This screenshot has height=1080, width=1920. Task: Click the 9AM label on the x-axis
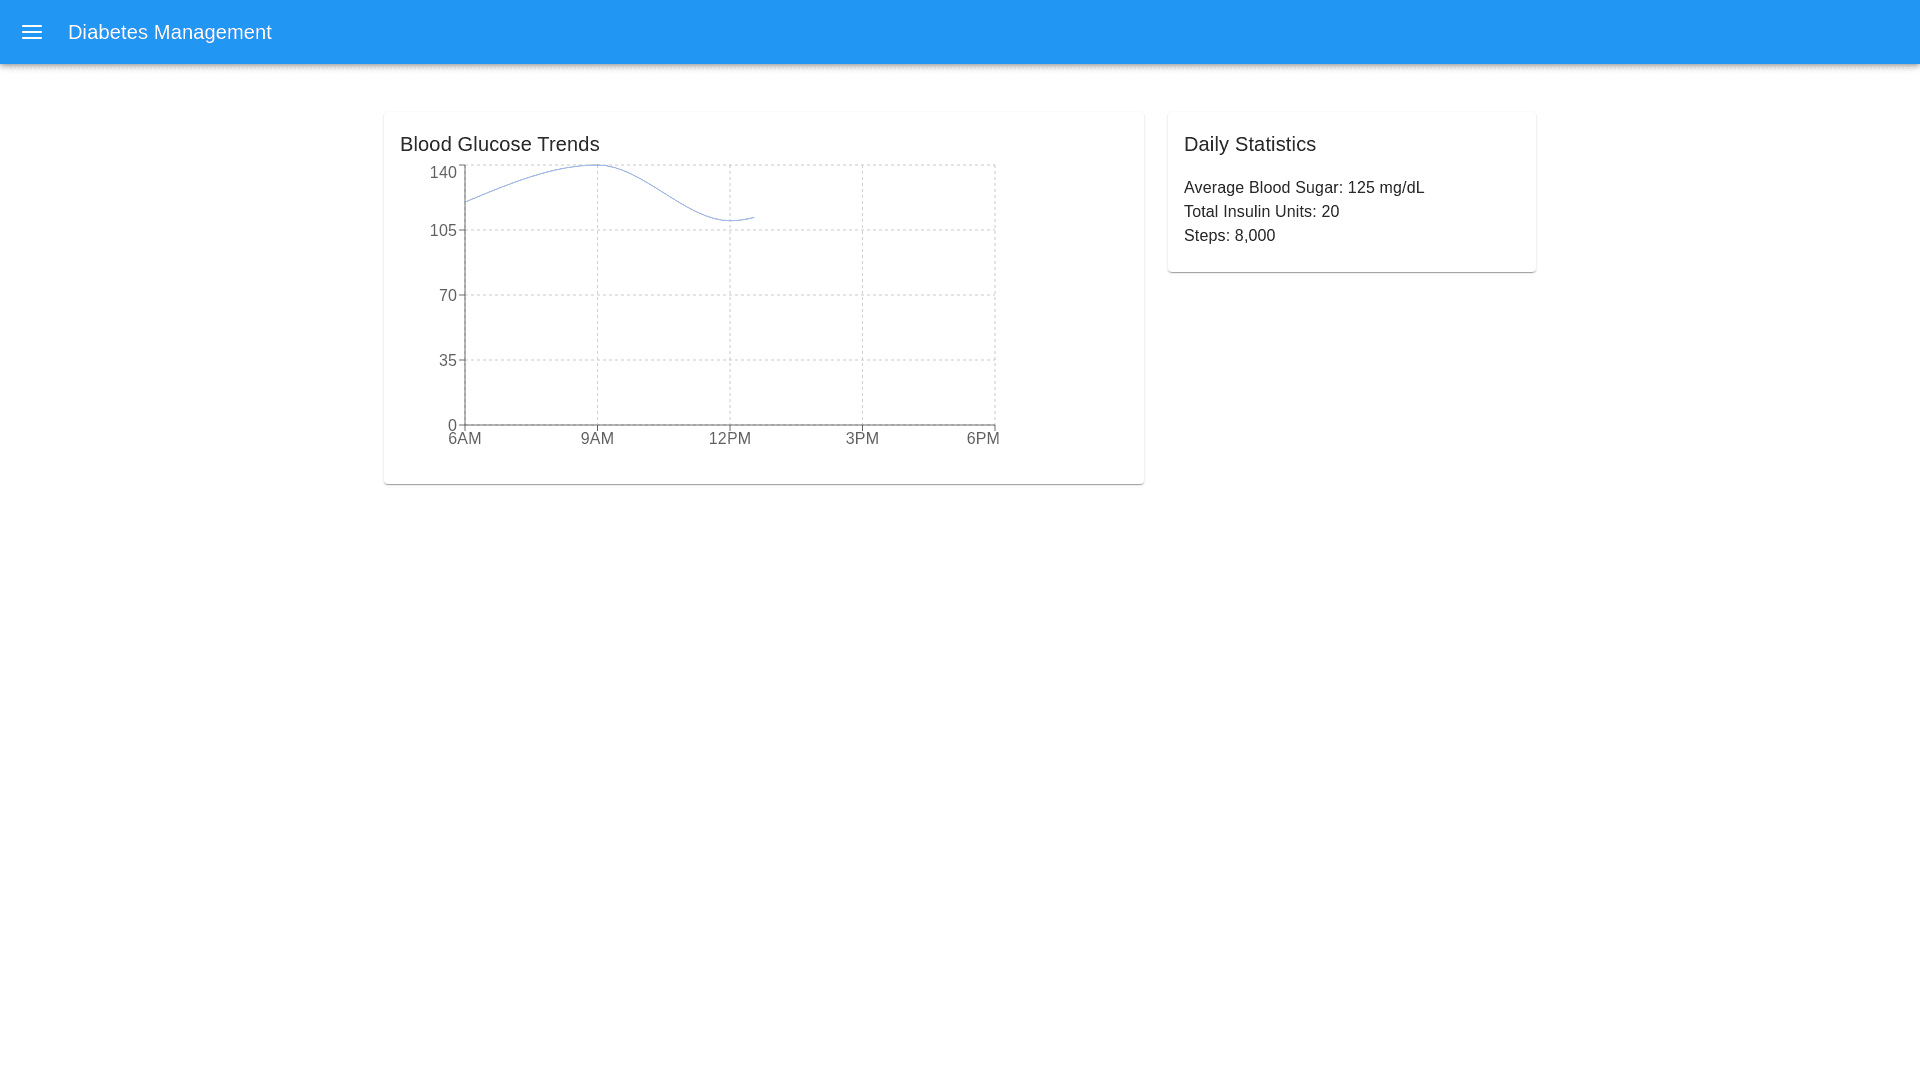point(597,439)
